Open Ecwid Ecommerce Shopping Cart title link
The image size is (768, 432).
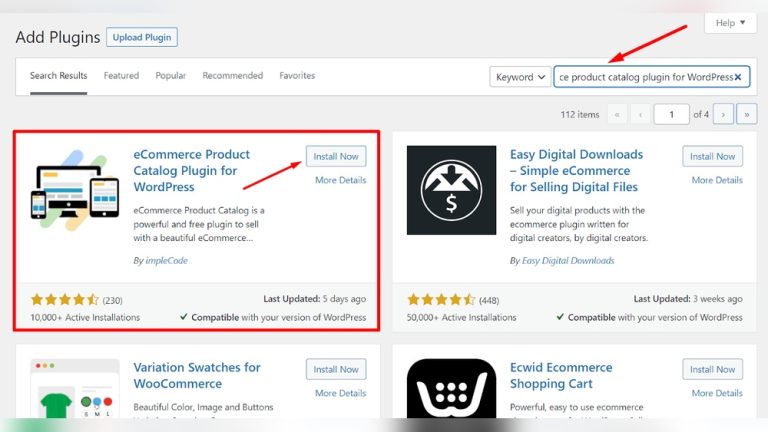(x=561, y=375)
